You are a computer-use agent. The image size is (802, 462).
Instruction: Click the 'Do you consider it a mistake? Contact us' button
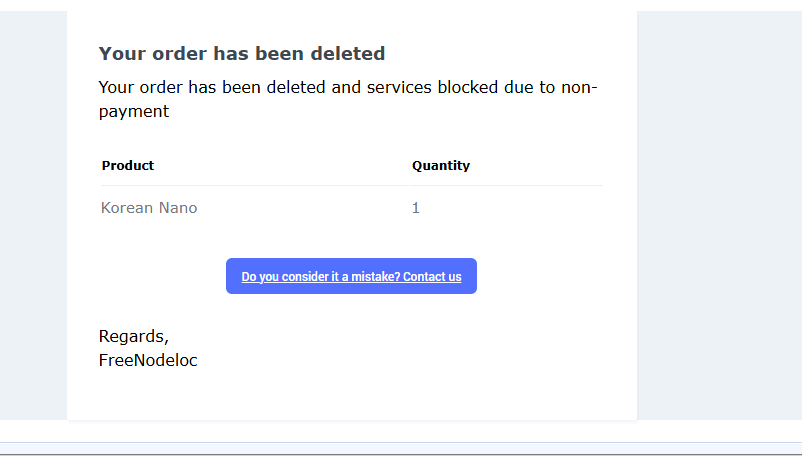click(x=351, y=276)
